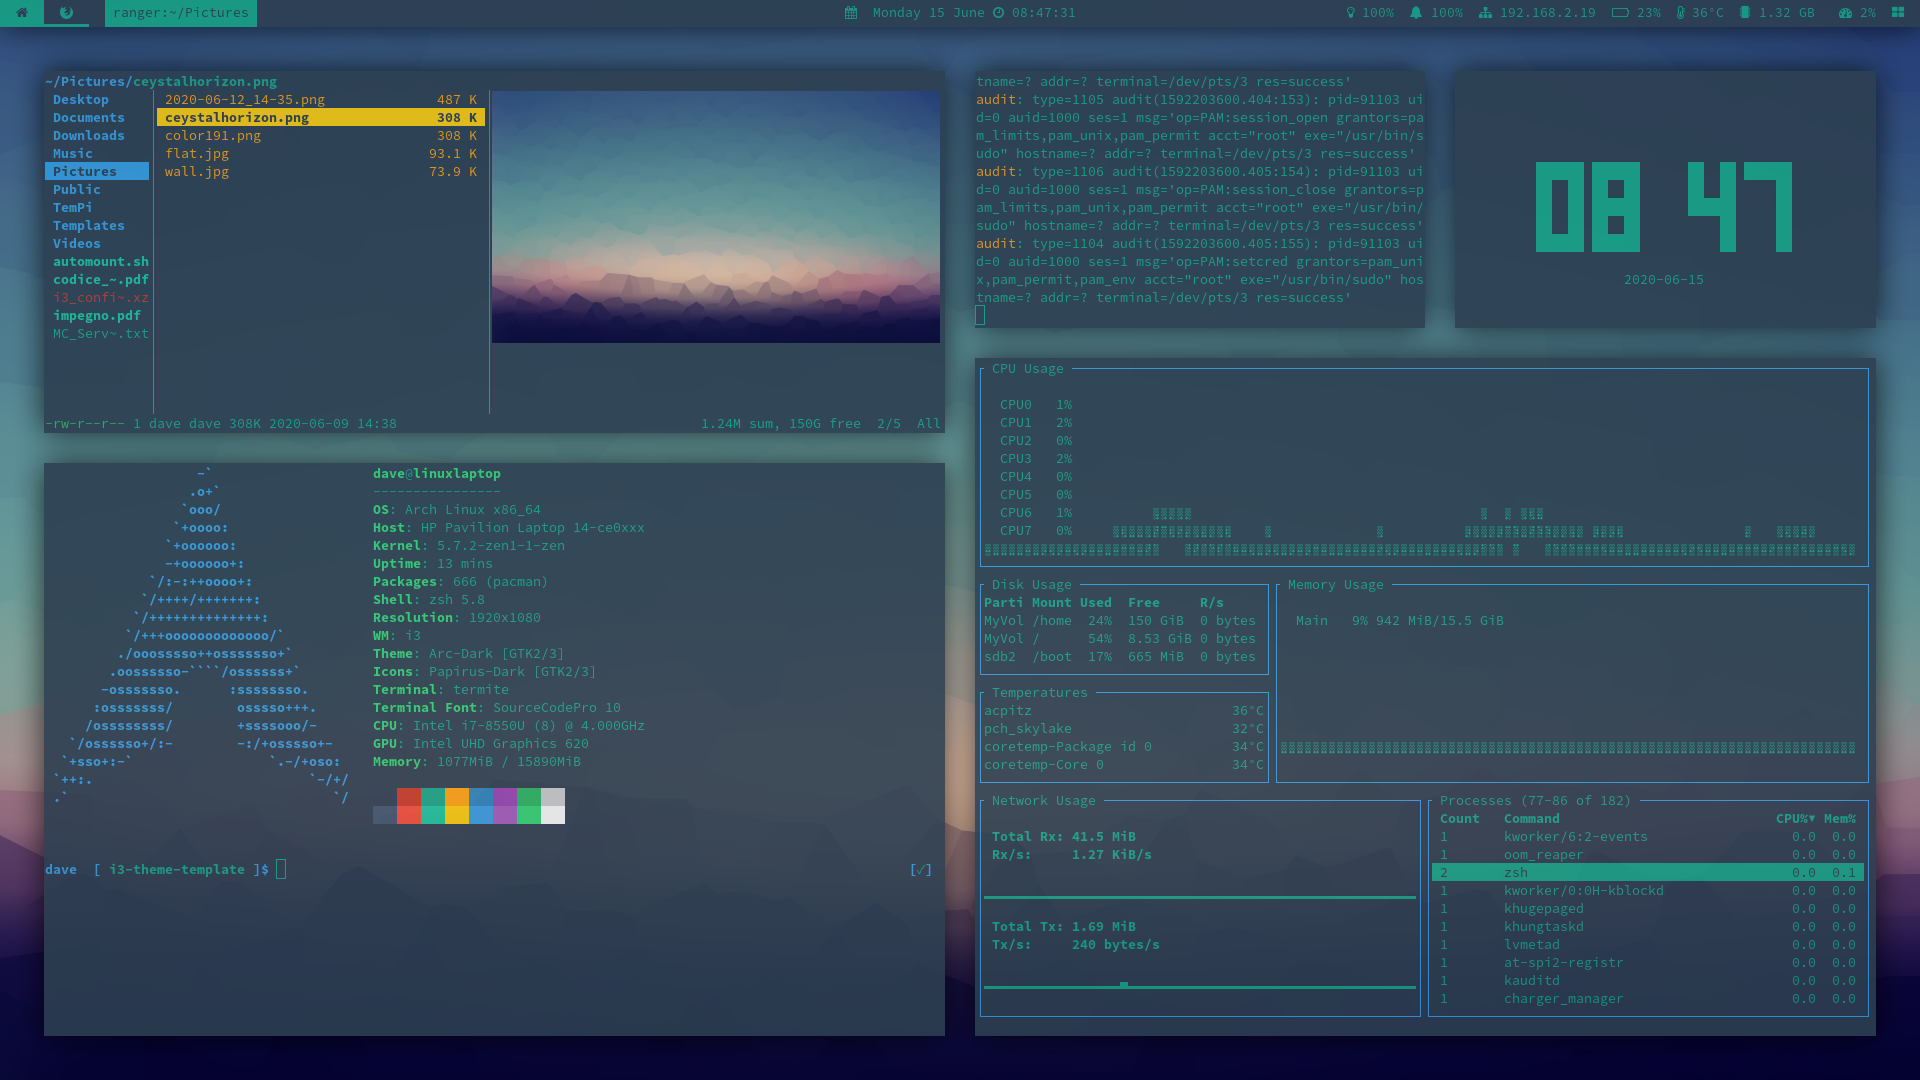
Task: Click dave@linuxlaptop hostname in neofetch
Action: coord(436,473)
